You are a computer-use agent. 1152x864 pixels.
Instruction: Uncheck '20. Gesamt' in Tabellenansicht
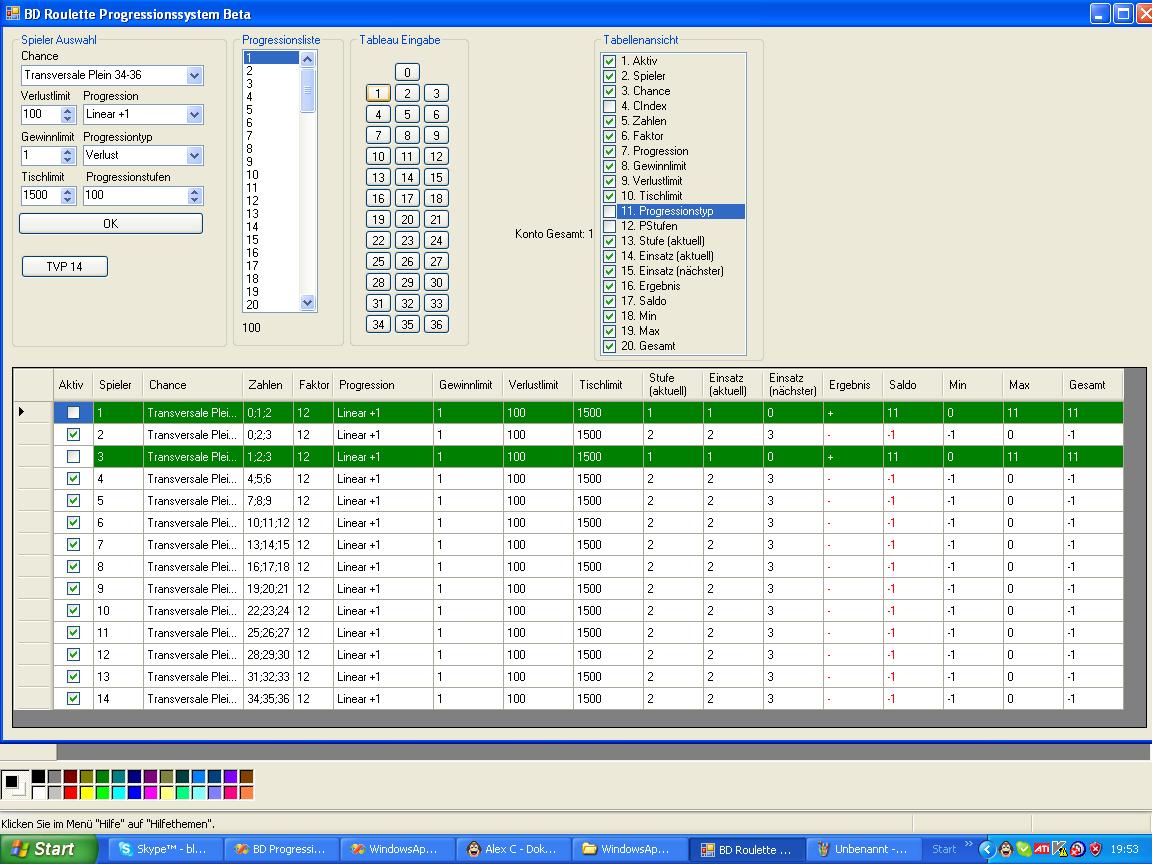(609, 346)
